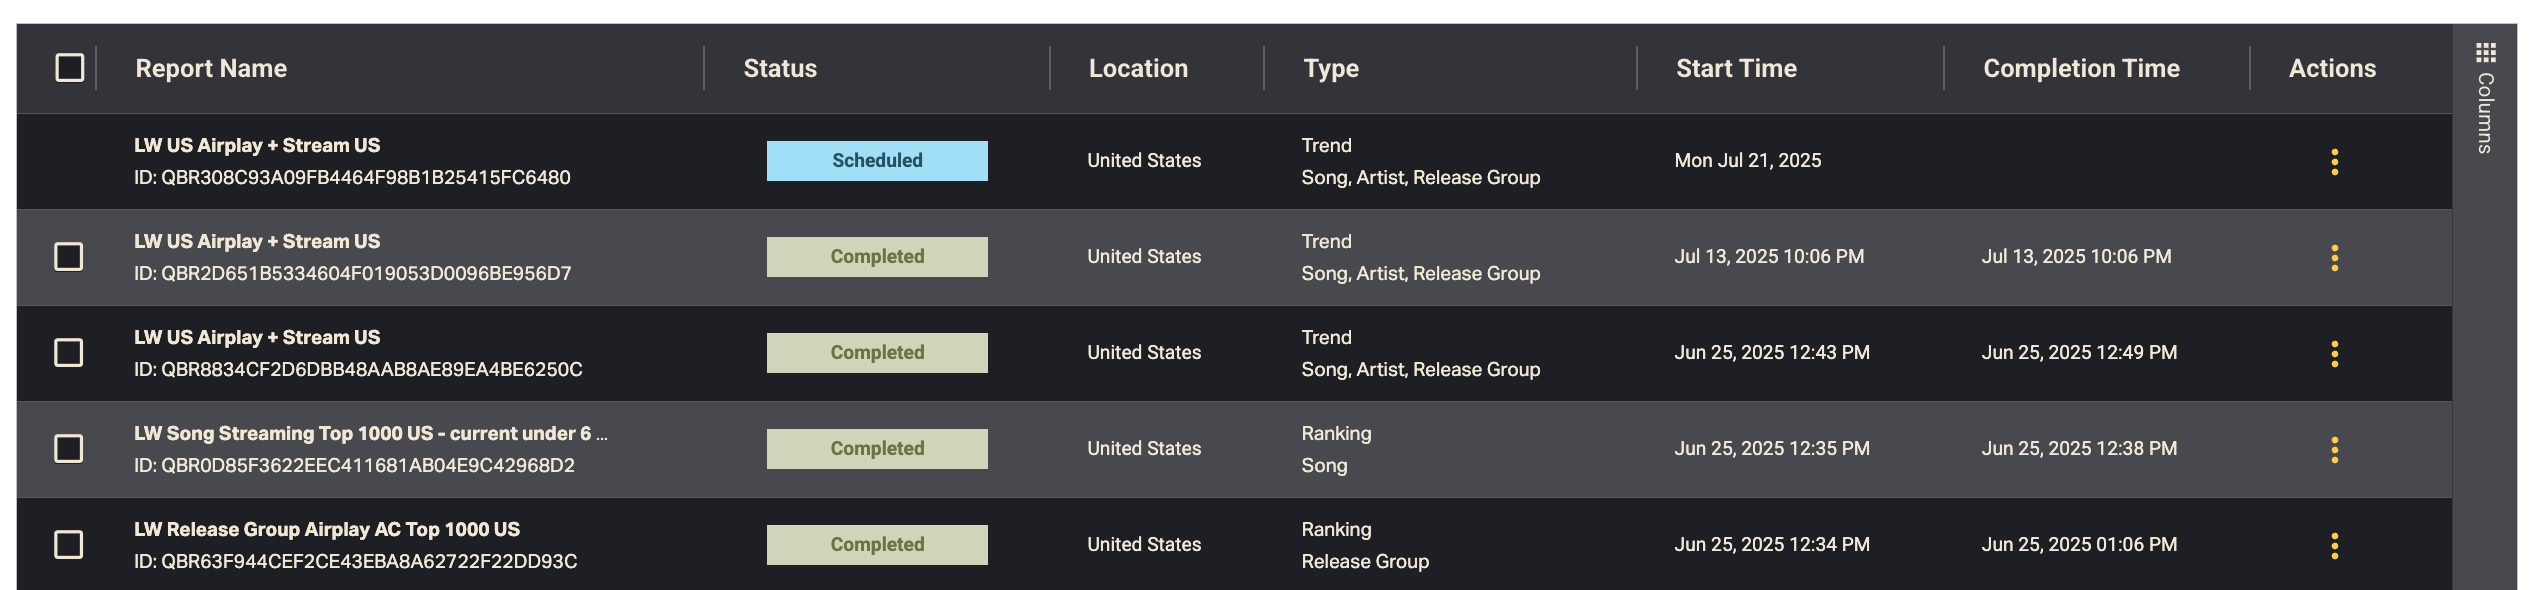Screen dimensions: 2536x590
Task: Open actions menu for Scheduled report row
Action: point(2334,161)
